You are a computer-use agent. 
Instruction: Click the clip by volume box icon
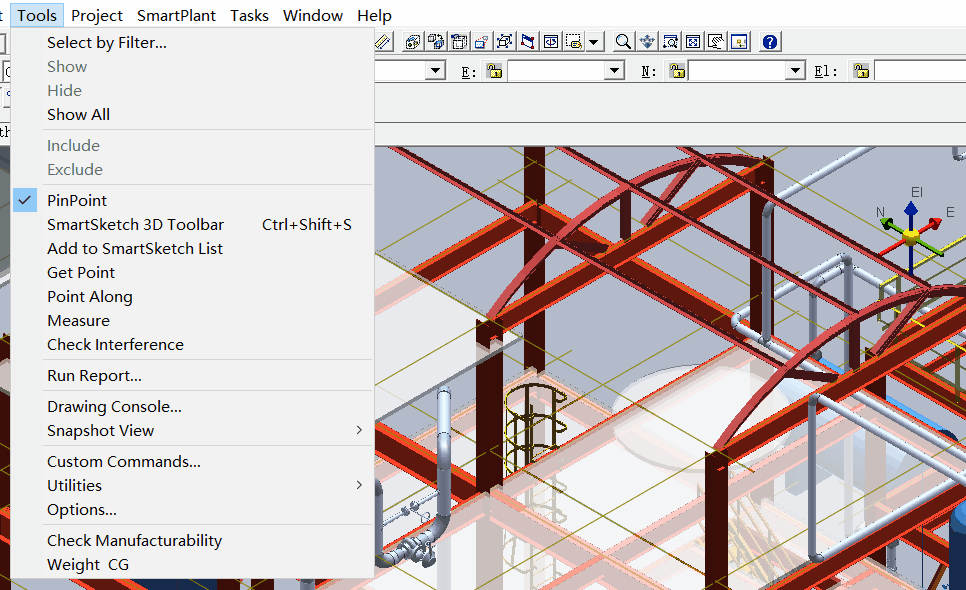pyautogui.click(x=459, y=42)
